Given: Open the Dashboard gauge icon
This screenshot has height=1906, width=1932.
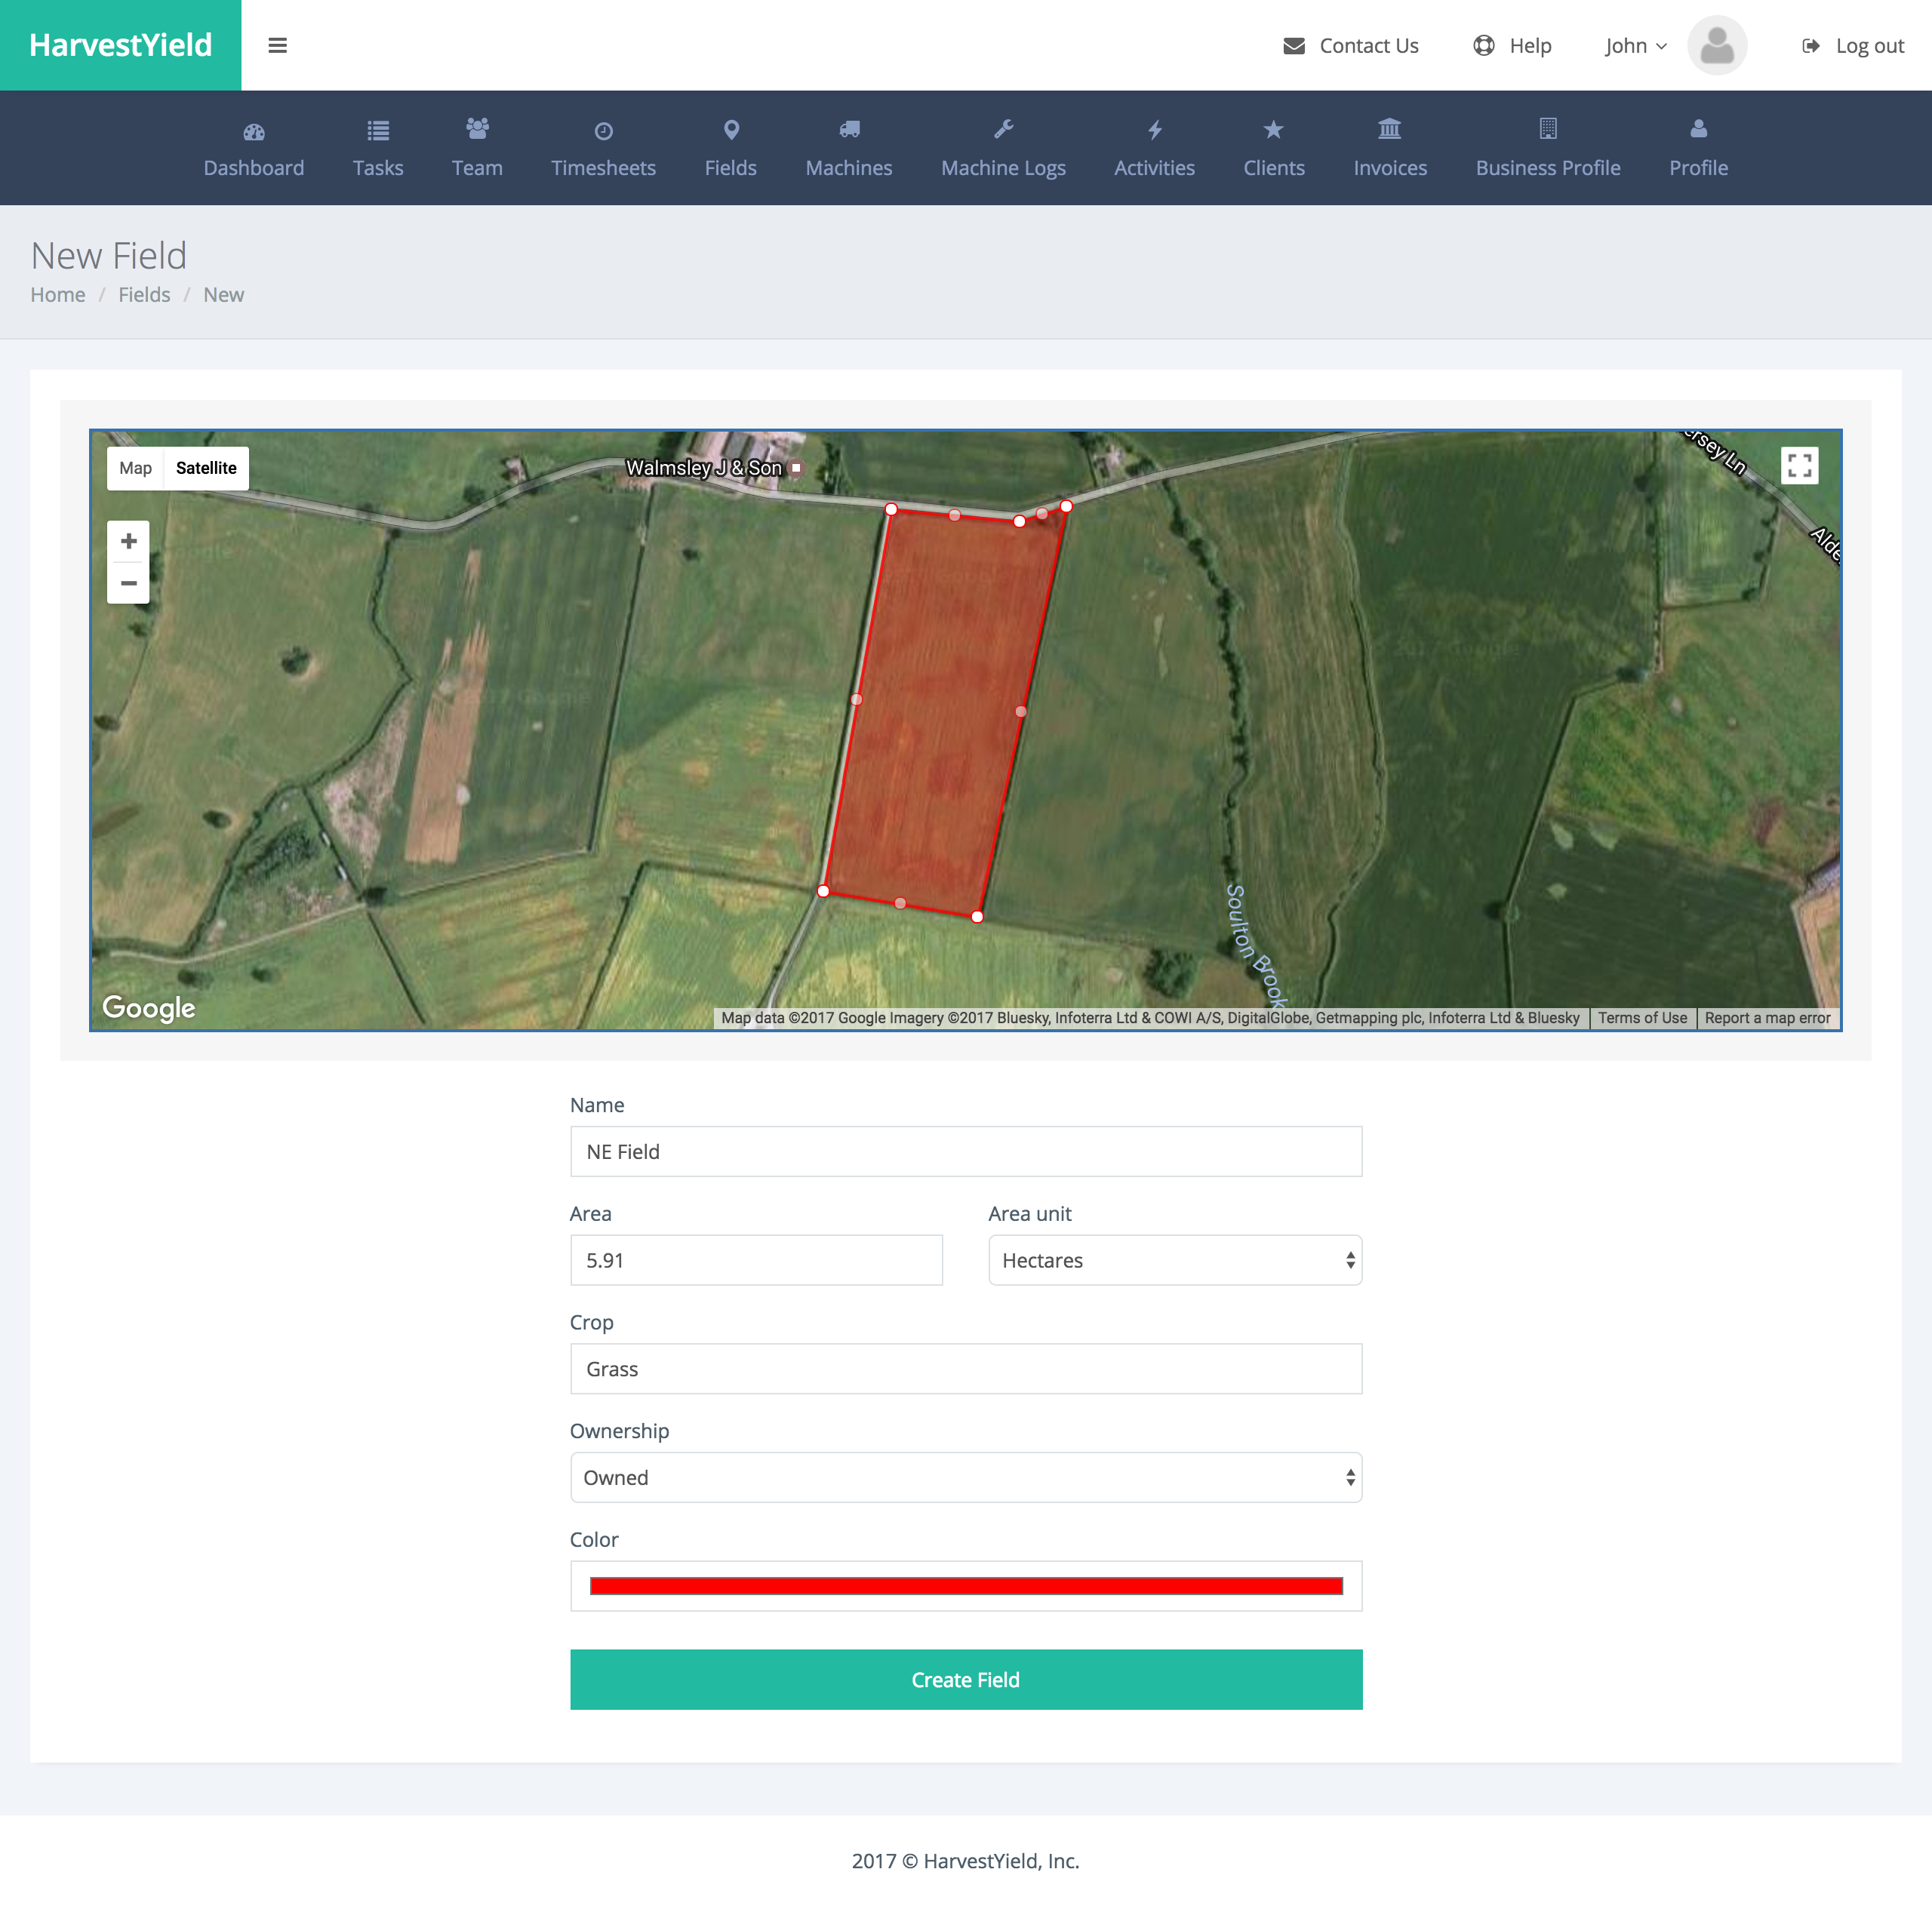Looking at the screenshot, I should (x=254, y=131).
